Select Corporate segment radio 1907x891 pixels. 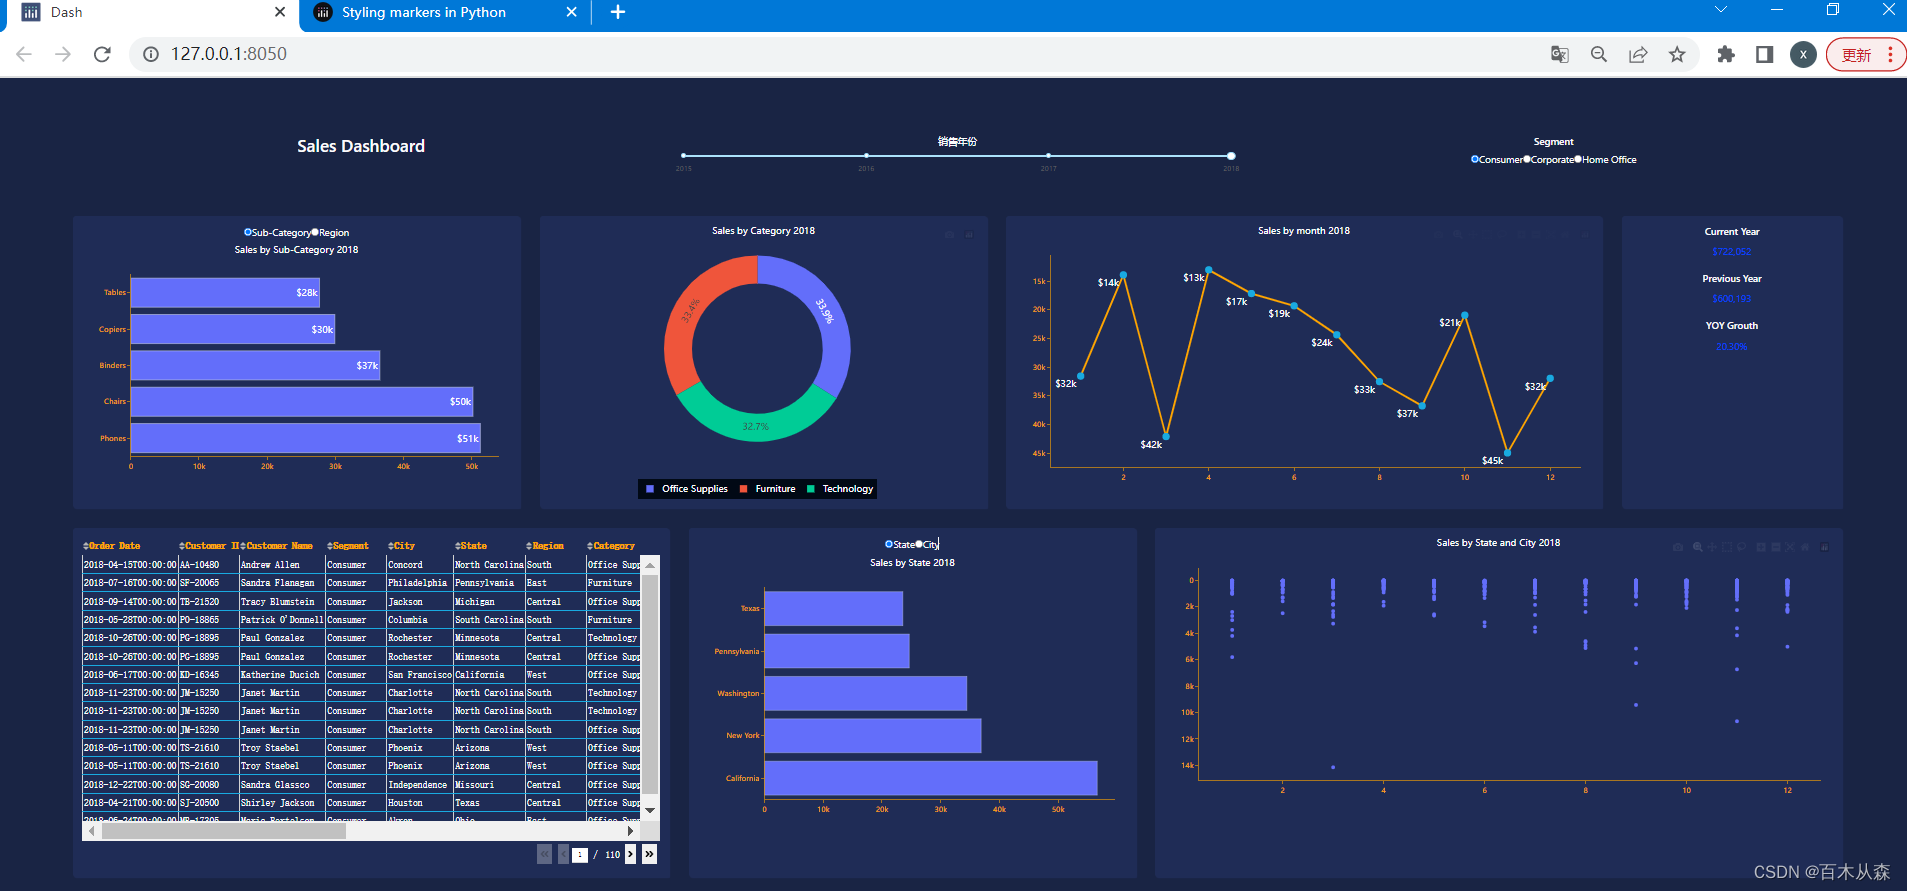(1527, 159)
